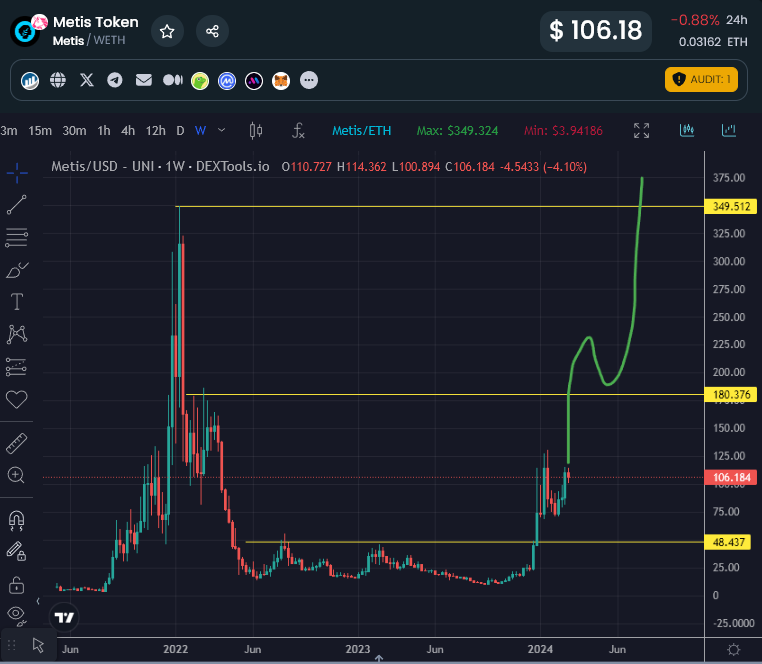Open the Metis/USD chart legend title
This screenshot has height=664, width=762.
tap(160, 167)
